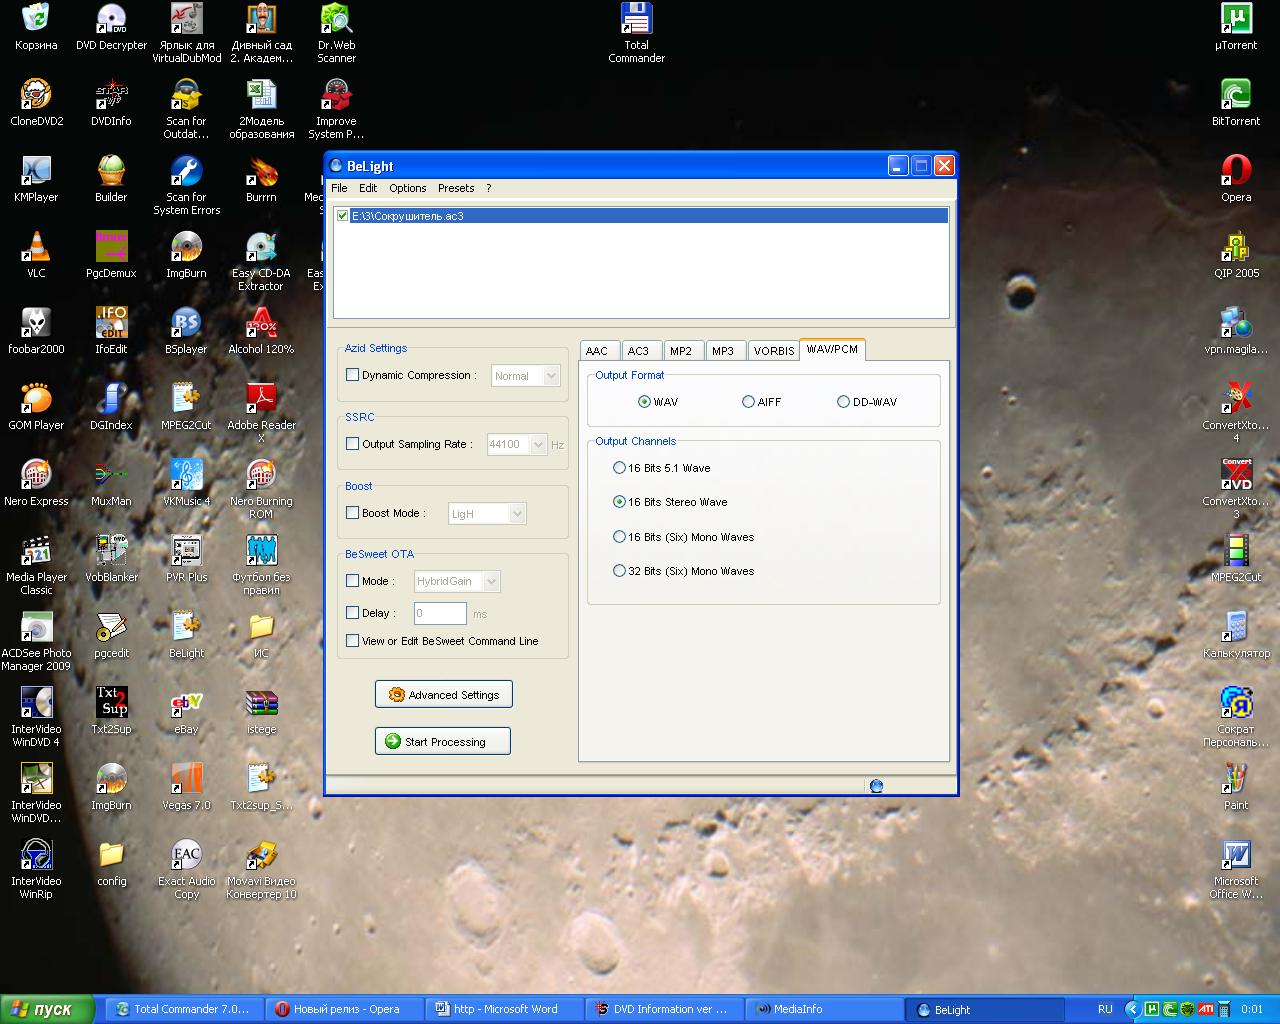The width and height of the screenshot is (1280, 1024).
Task: Switch to the VORBIS tab
Action: (773, 351)
